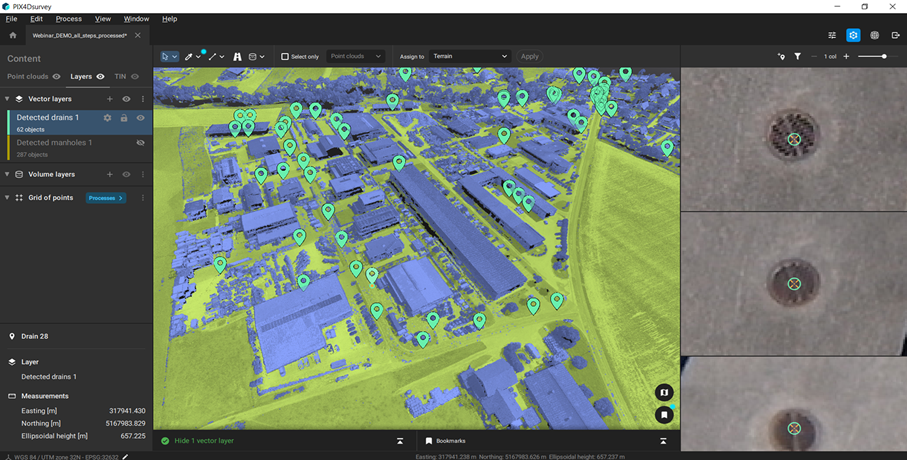Viewport: 907px width, 460px height.
Task: Open the Help menu
Action: coord(169,19)
